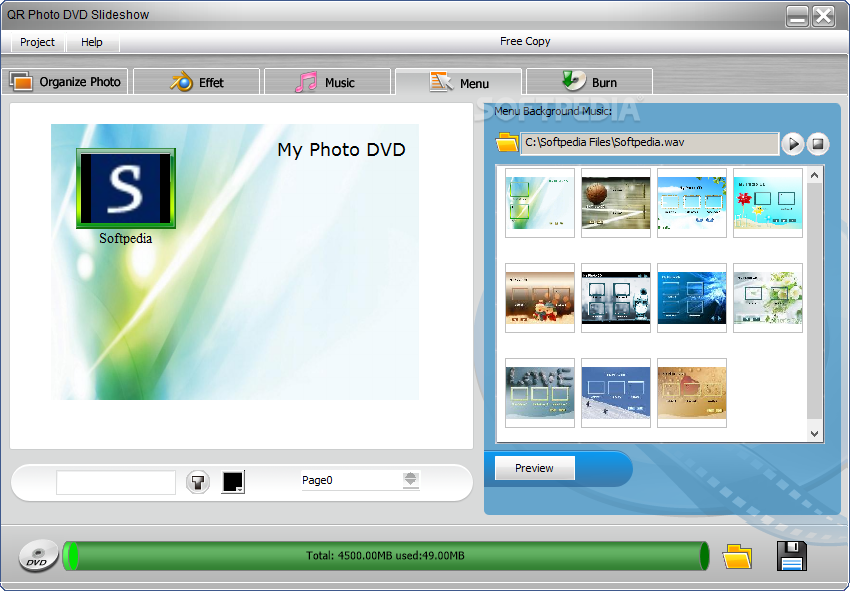Click the menu text input box
850x591 pixels.
116,482
